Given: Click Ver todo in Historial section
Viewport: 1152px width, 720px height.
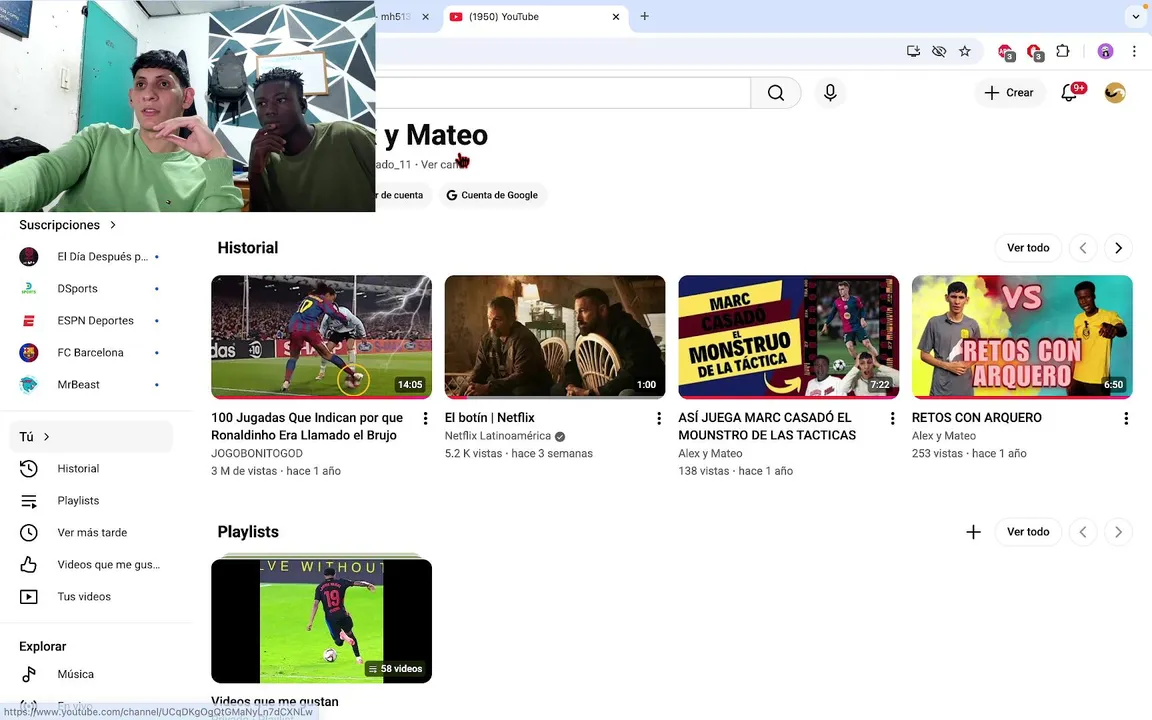Looking at the screenshot, I should click(1028, 248).
